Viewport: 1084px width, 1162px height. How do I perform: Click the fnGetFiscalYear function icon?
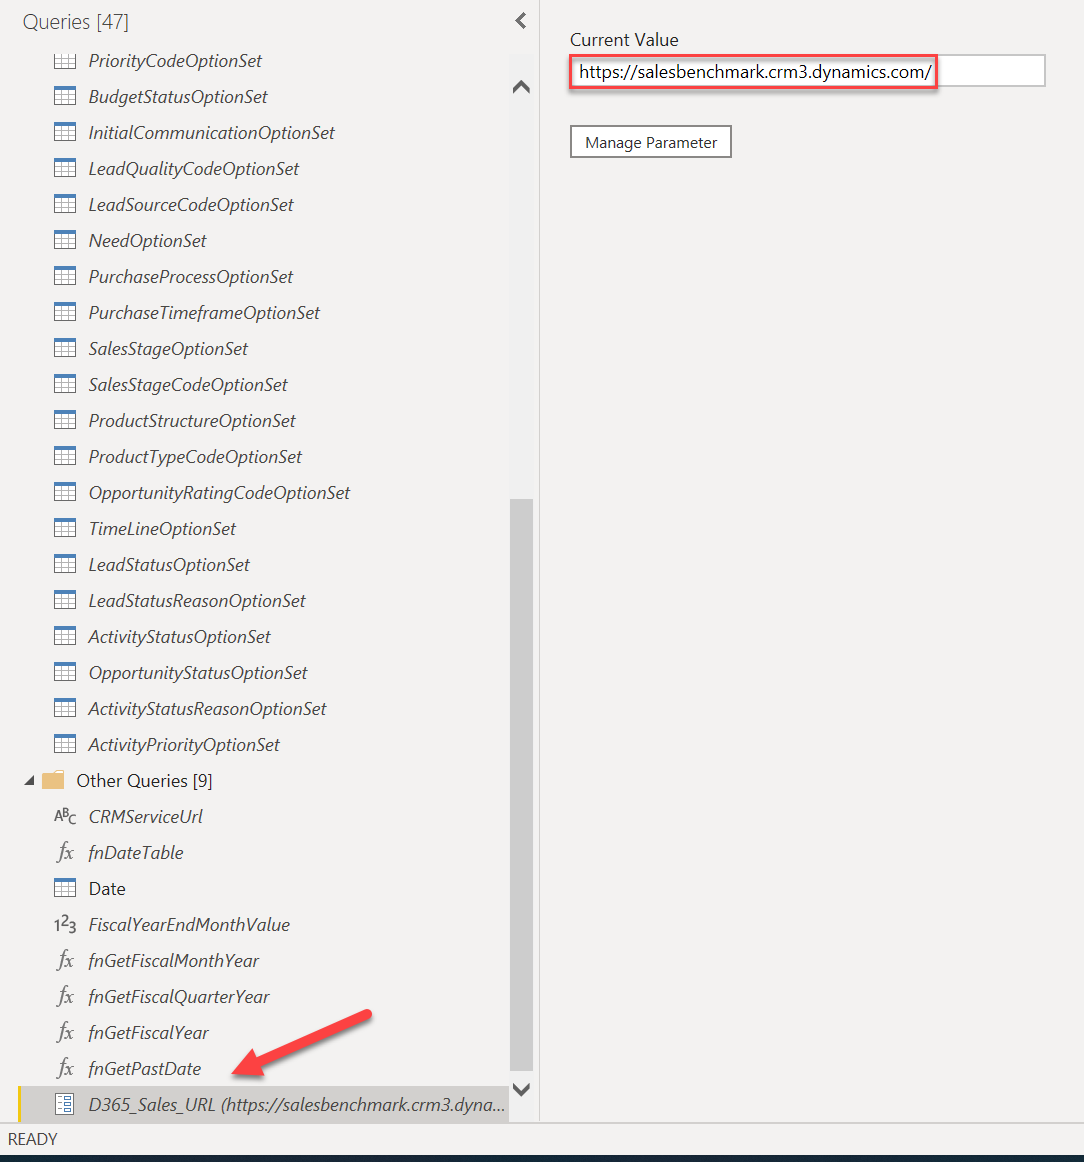pos(65,1033)
